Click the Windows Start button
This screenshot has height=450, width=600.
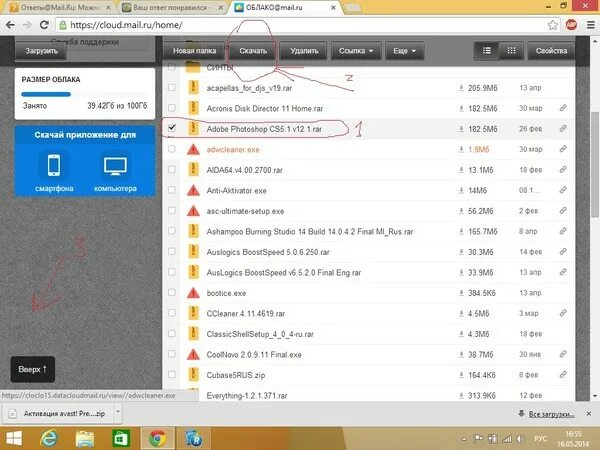[x=14, y=439]
